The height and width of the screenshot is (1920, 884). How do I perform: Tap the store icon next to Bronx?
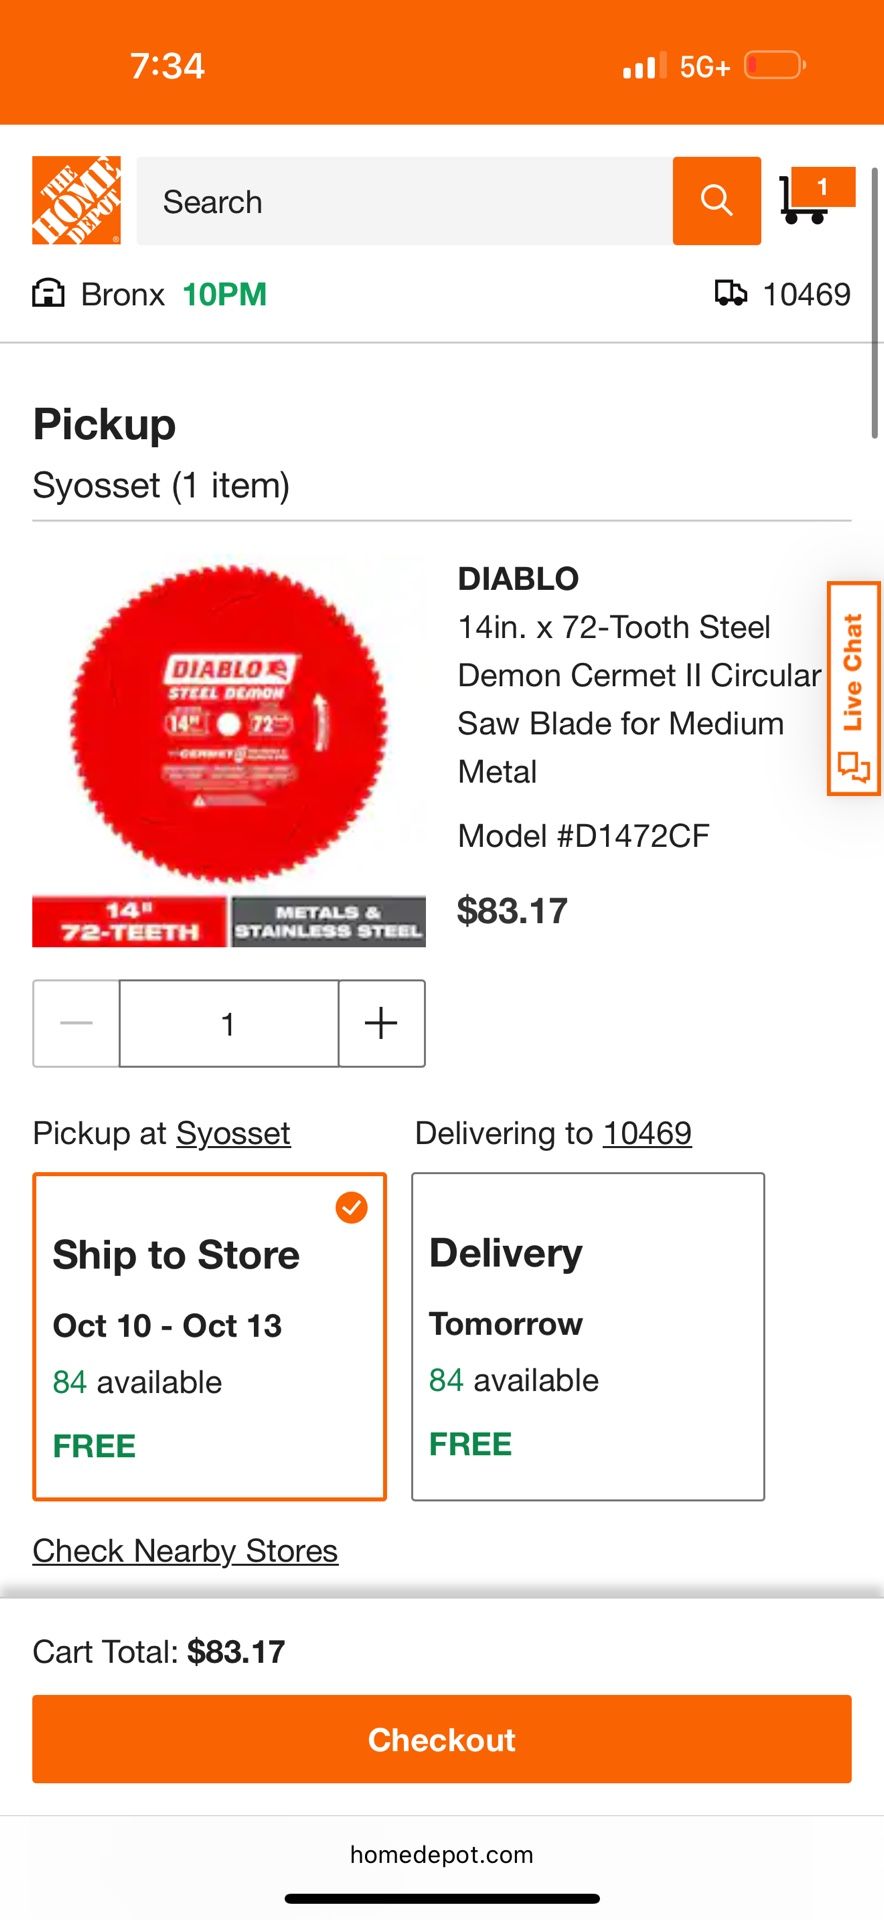click(x=48, y=294)
